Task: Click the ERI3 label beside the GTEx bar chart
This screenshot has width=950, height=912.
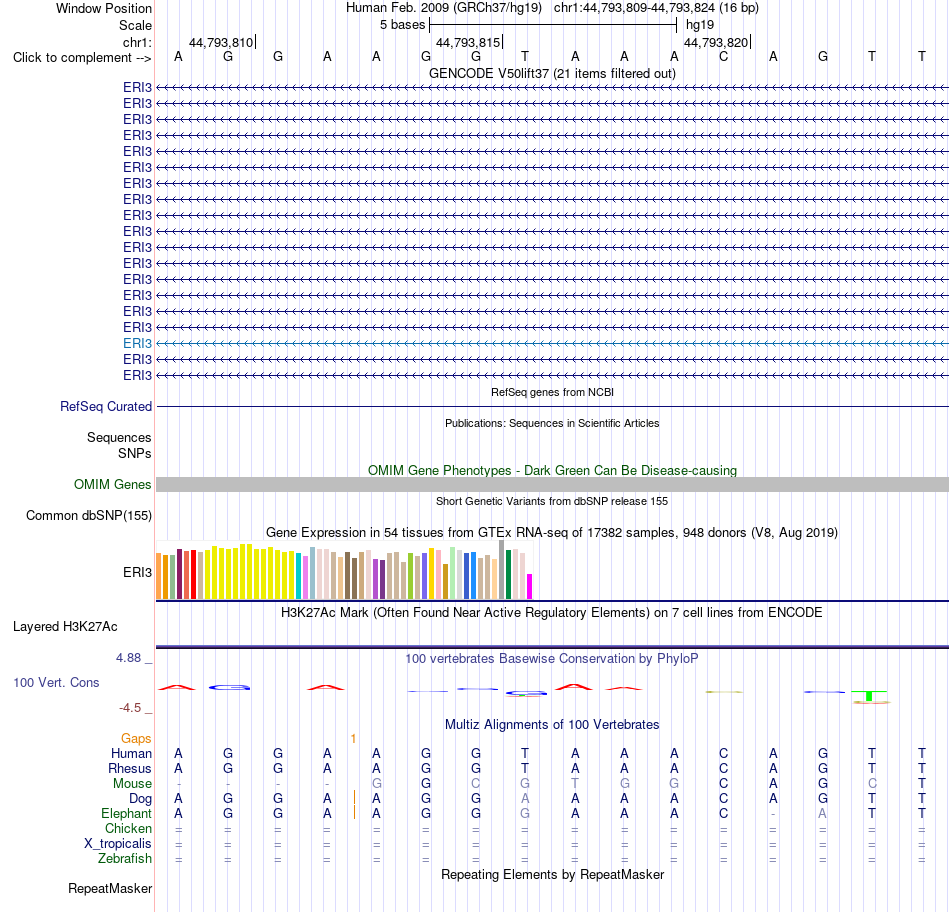Action: 137,572
